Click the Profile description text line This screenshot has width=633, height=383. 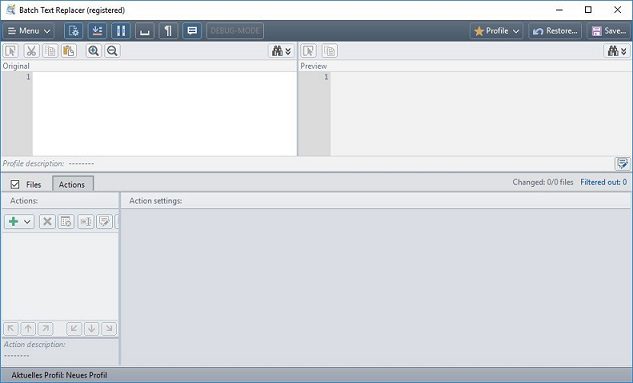tap(48, 163)
